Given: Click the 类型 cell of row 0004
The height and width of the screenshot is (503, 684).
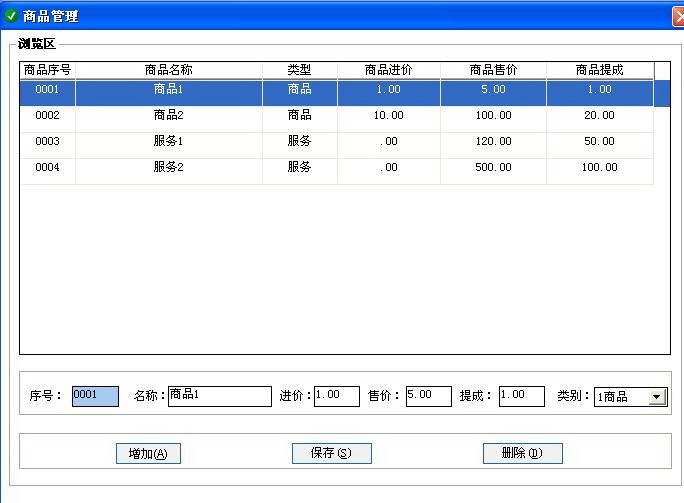Looking at the screenshot, I should 300,171.
